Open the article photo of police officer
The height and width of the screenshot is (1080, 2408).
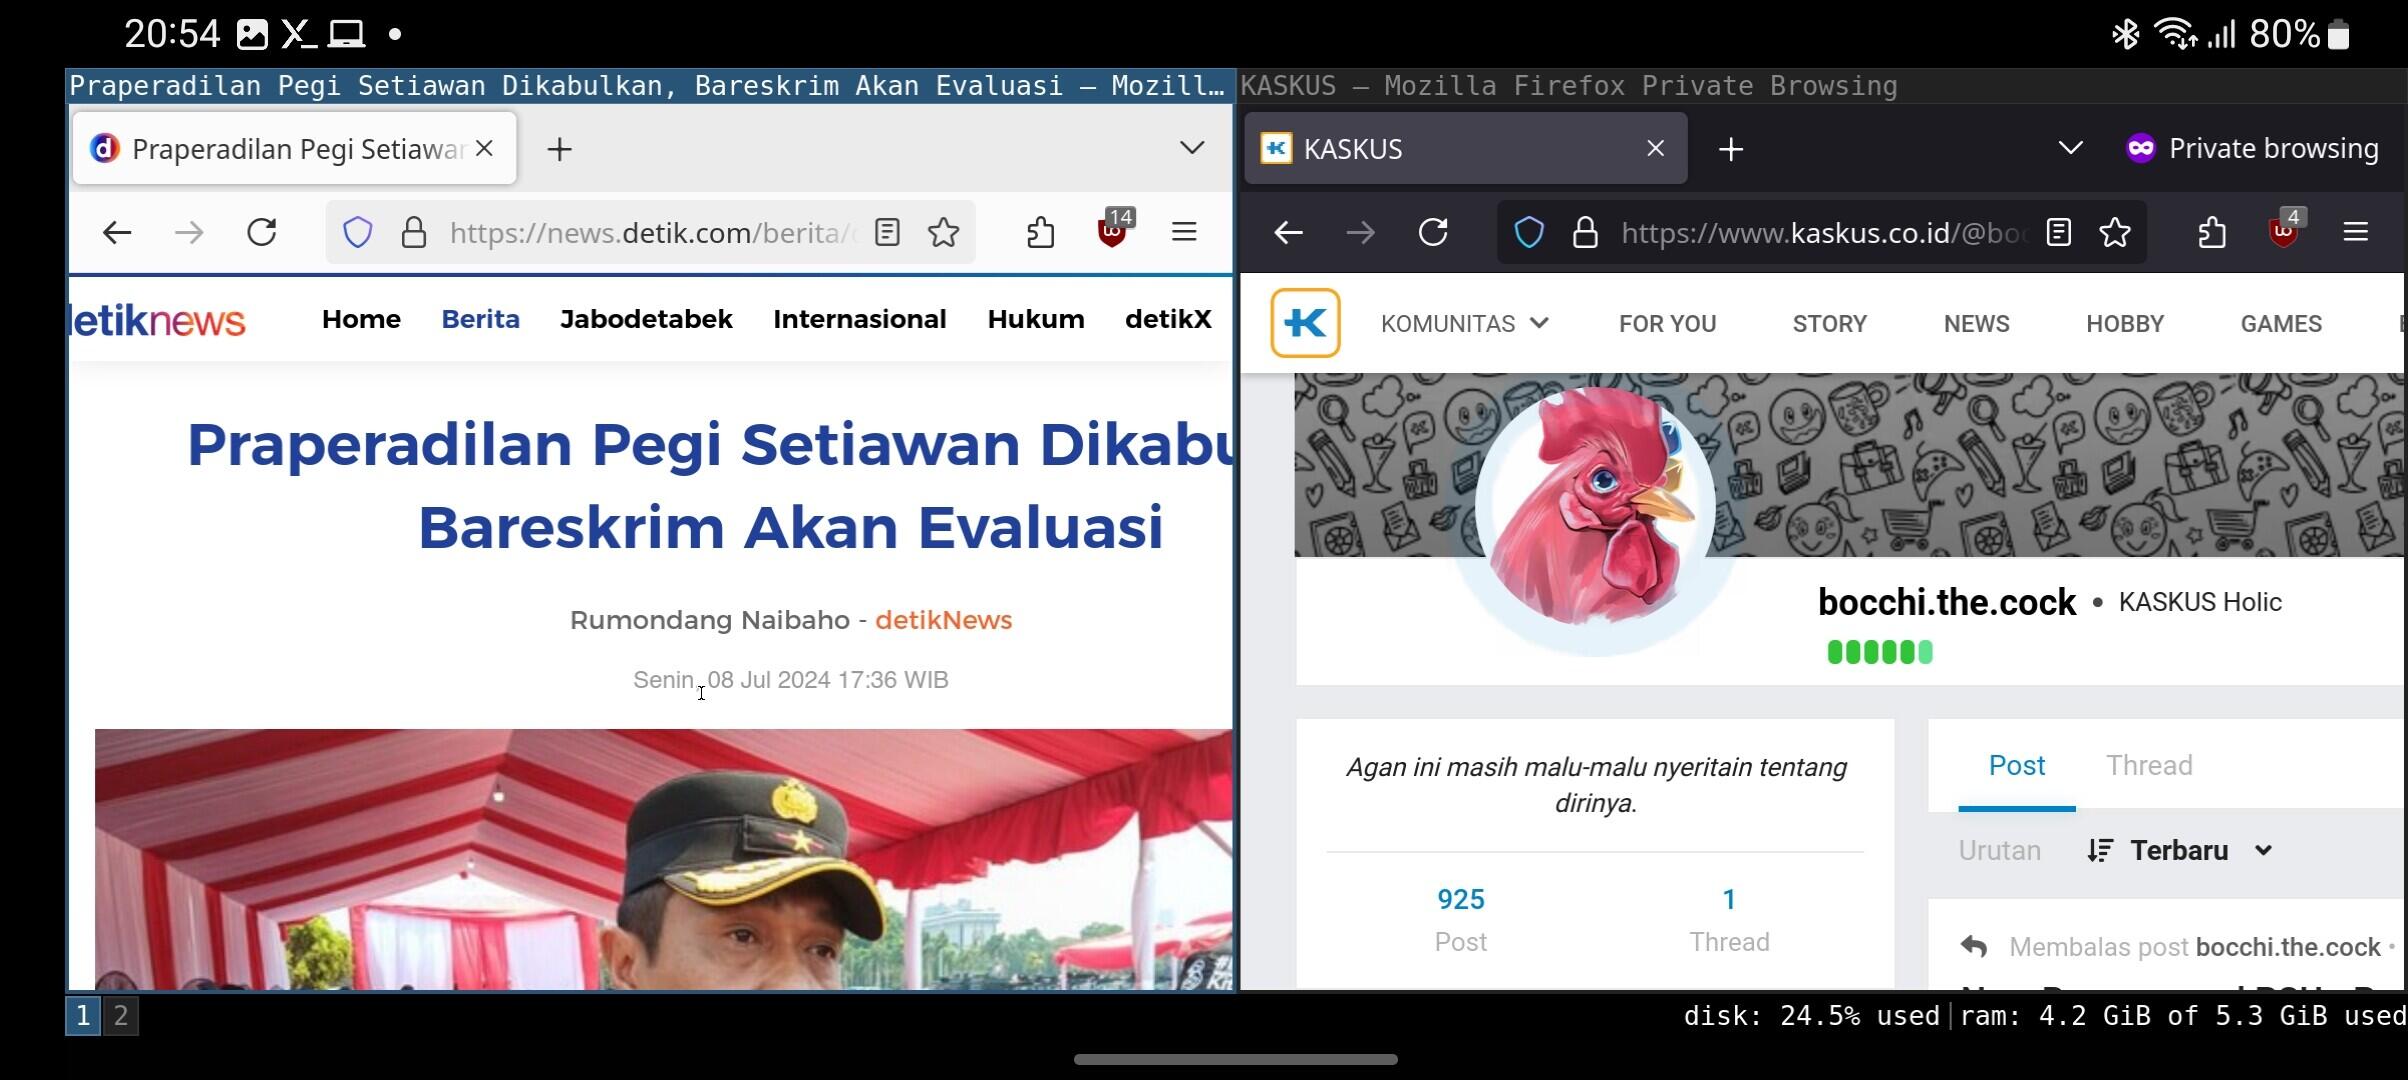(663, 859)
